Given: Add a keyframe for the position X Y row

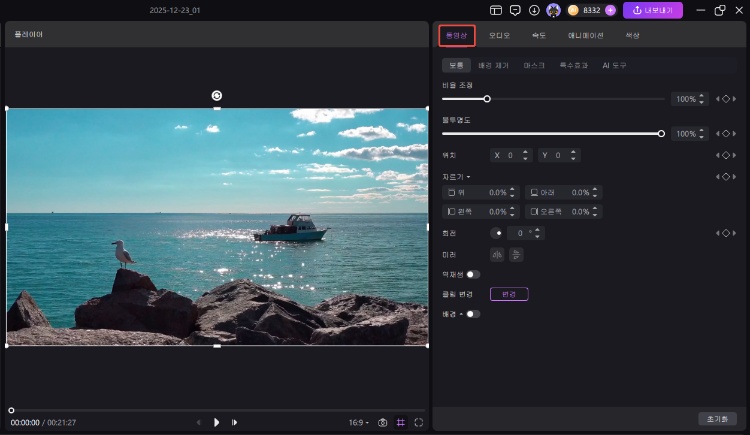Looking at the screenshot, I should pos(726,155).
